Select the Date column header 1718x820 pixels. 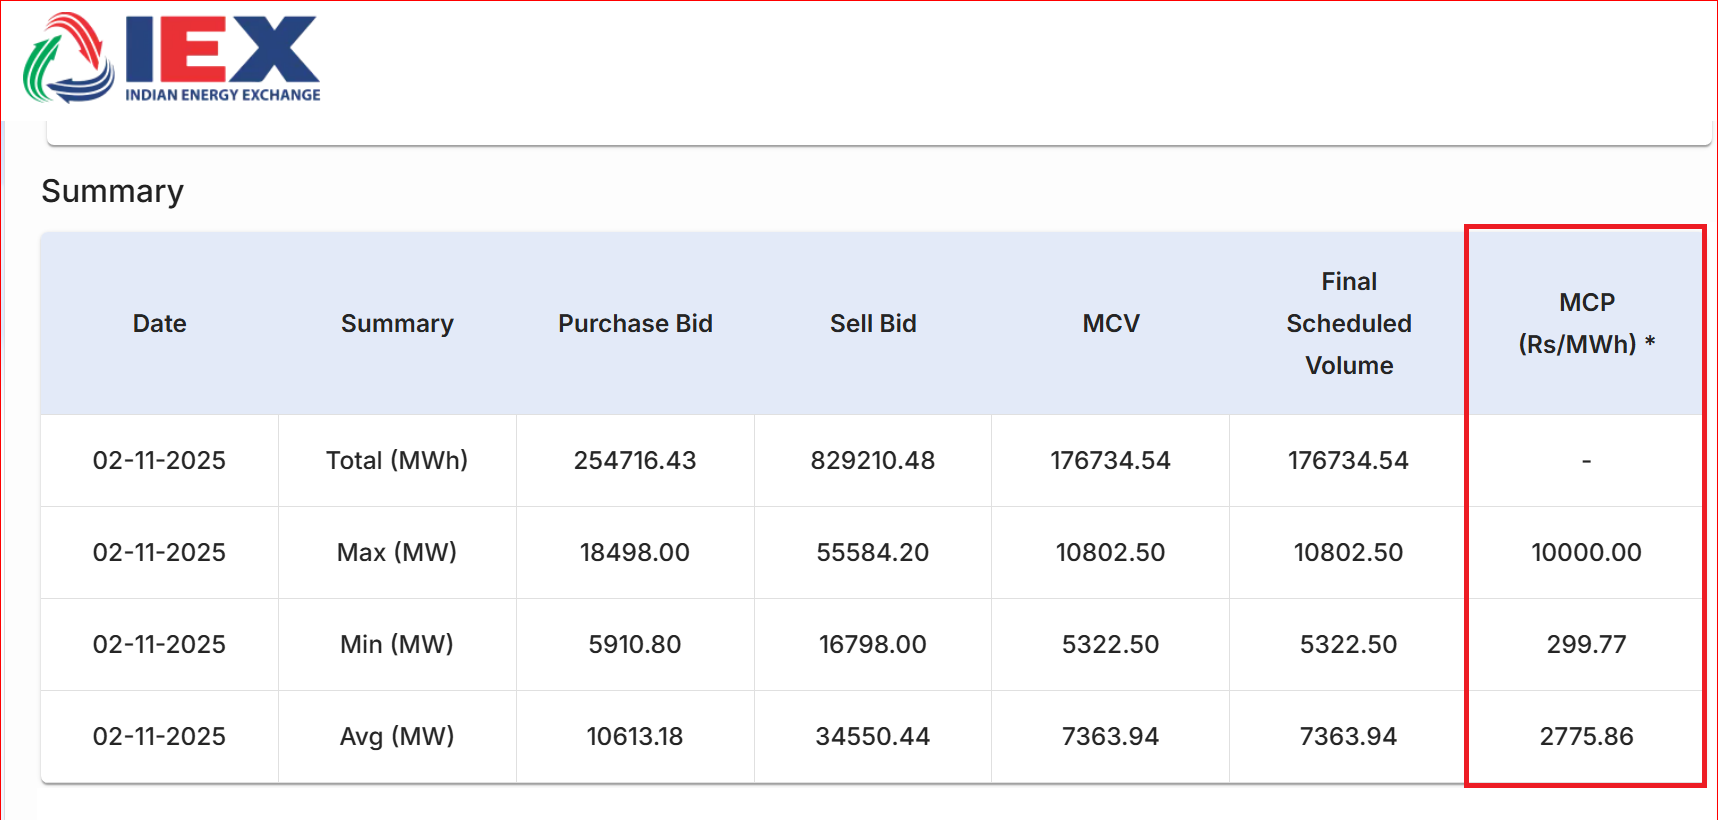pos(159,323)
